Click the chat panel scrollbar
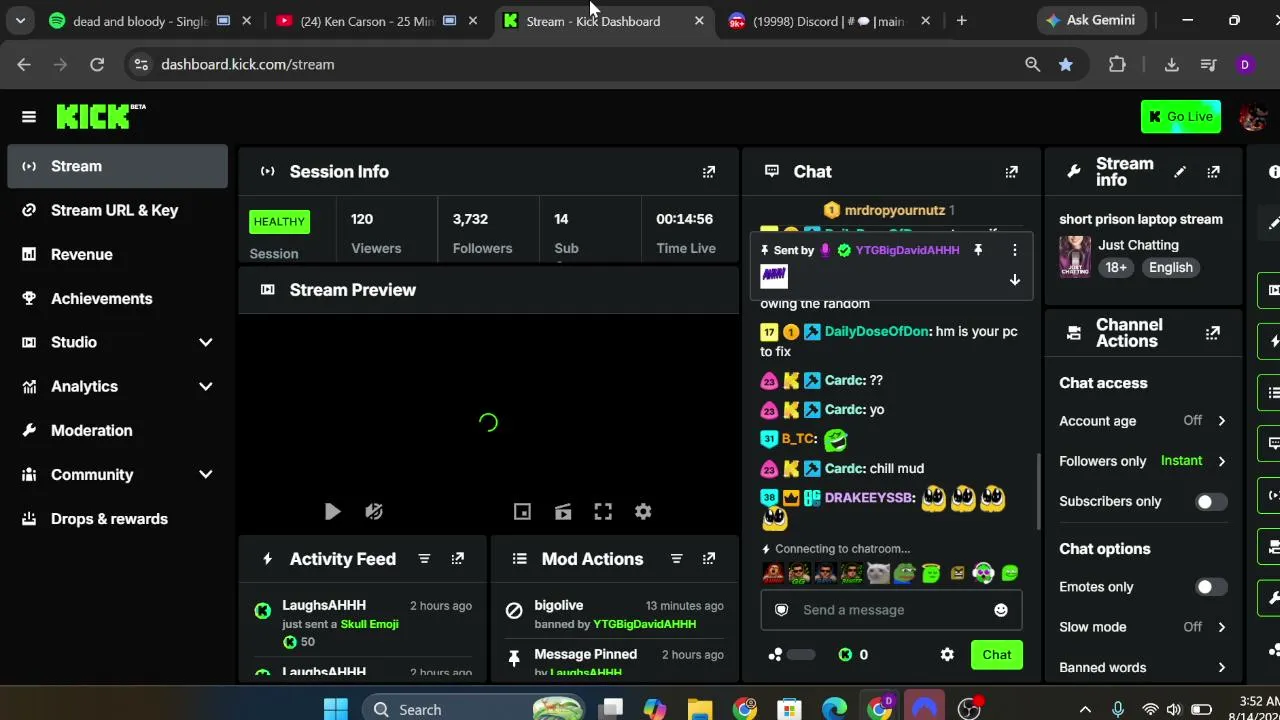The width and height of the screenshot is (1280, 720). coord(1038,492)
